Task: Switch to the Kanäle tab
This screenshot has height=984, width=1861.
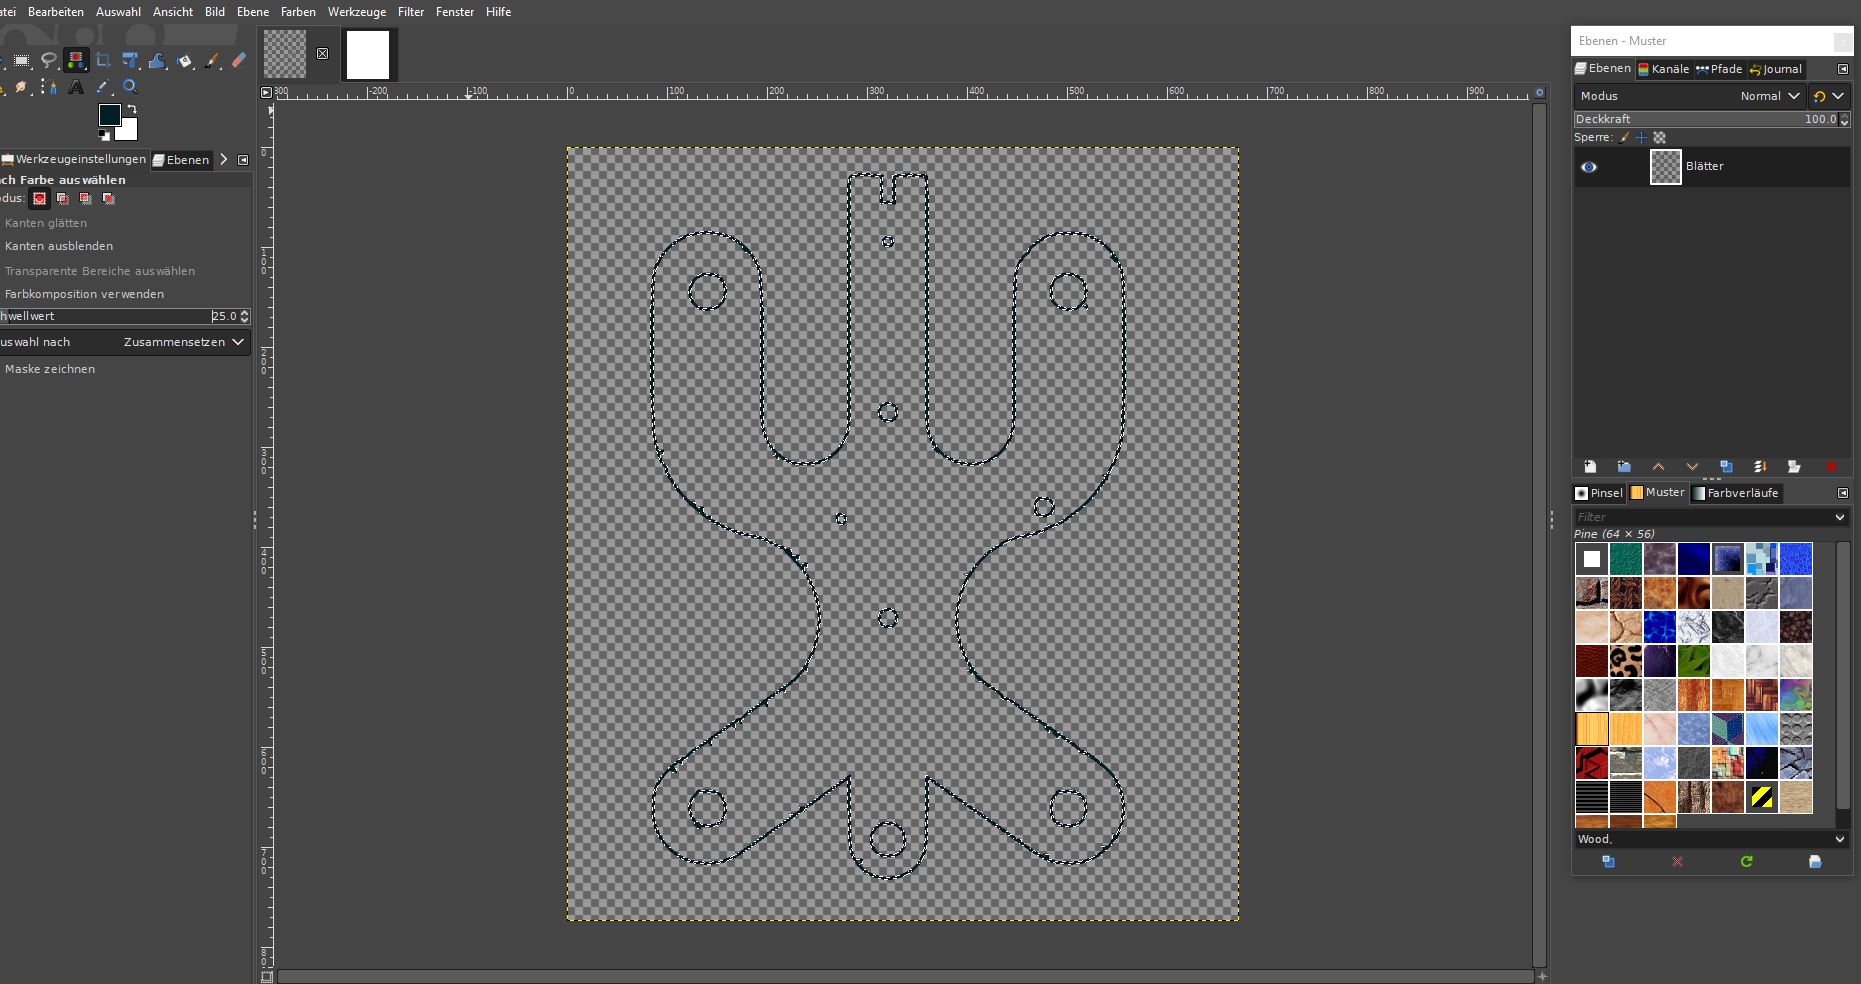Action: pos(1663,69)
